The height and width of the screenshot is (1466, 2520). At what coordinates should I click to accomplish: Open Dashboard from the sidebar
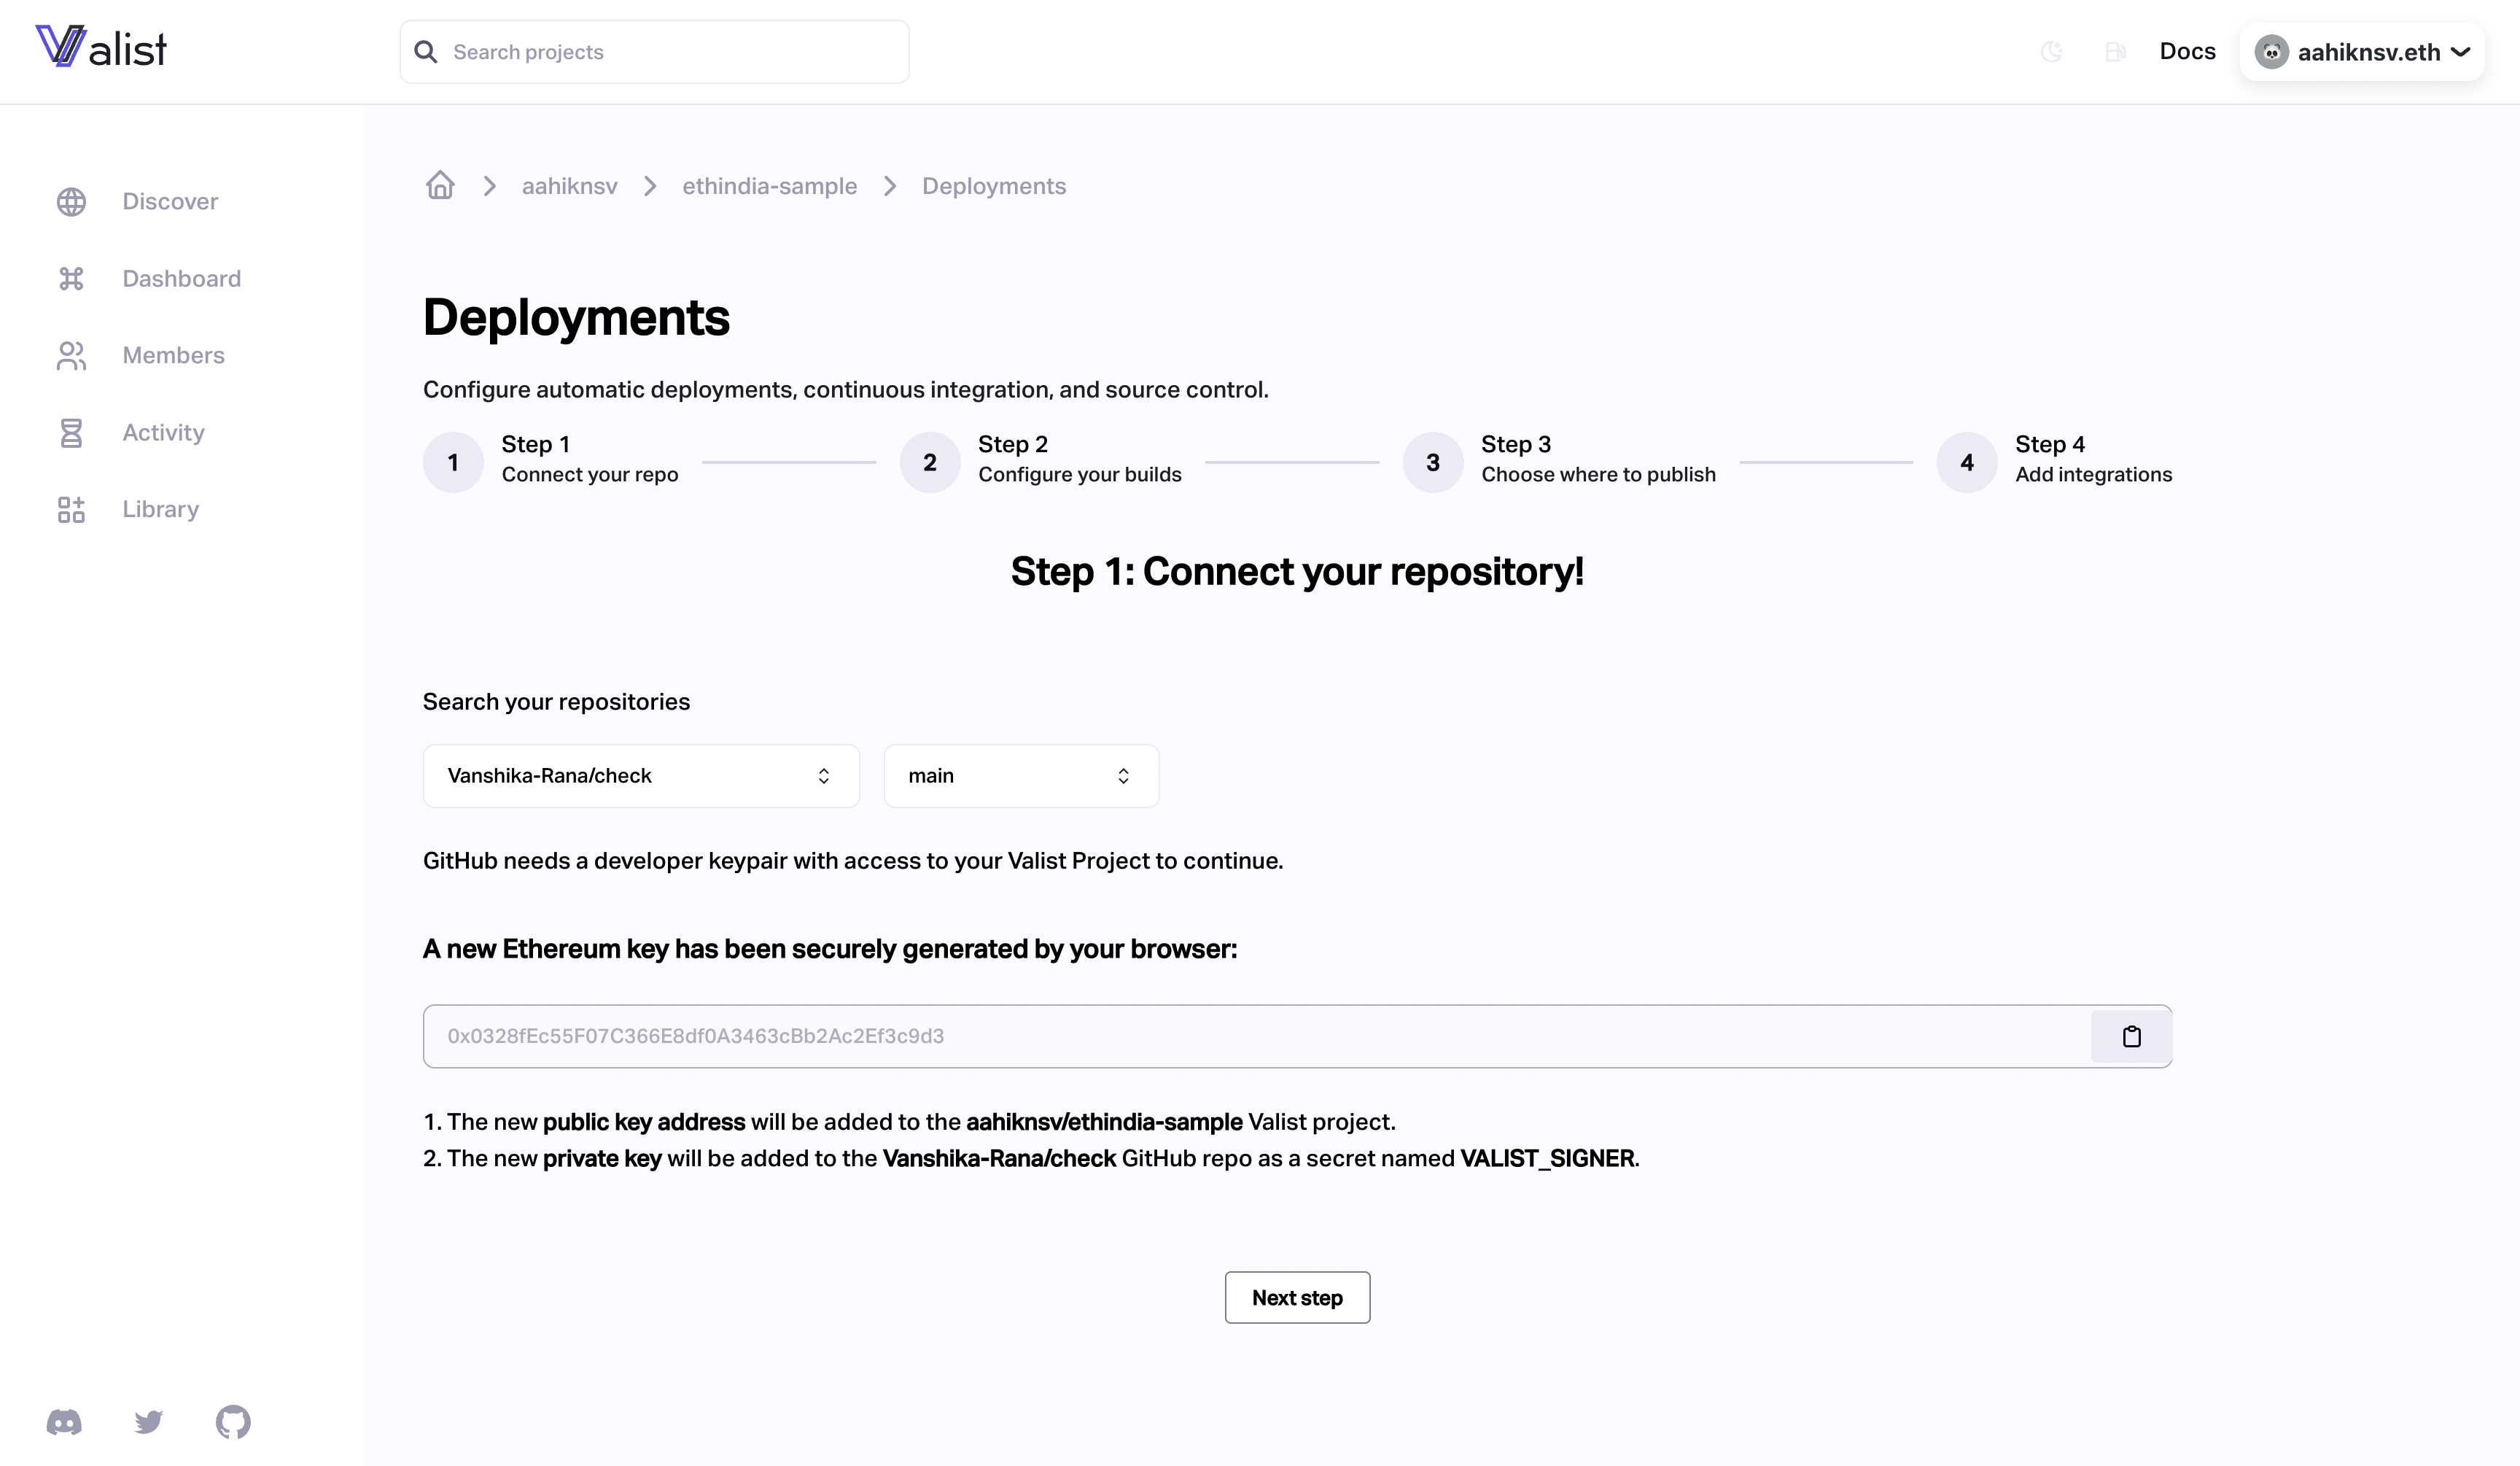point(181,279)
